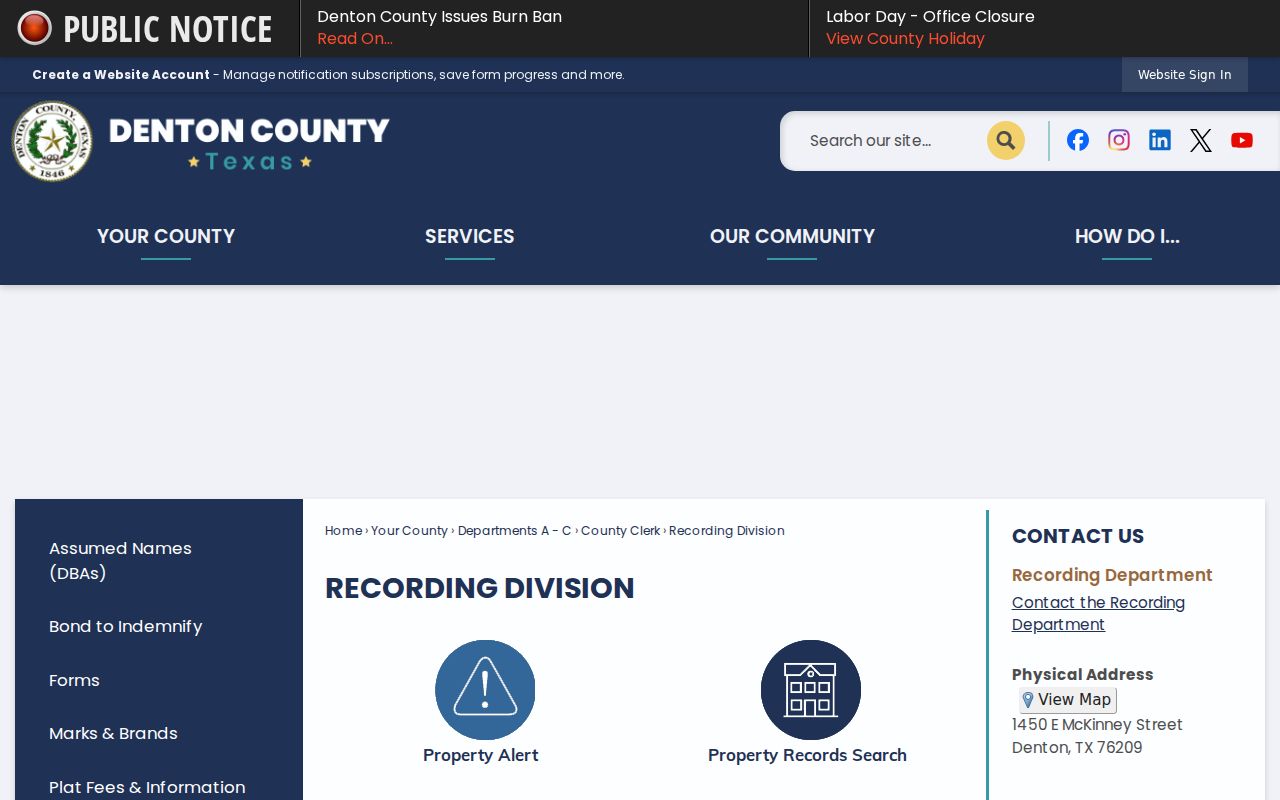Click the Denton County Texas wordmark
This screenshot has height=800, width=1280.
[249, 143]
